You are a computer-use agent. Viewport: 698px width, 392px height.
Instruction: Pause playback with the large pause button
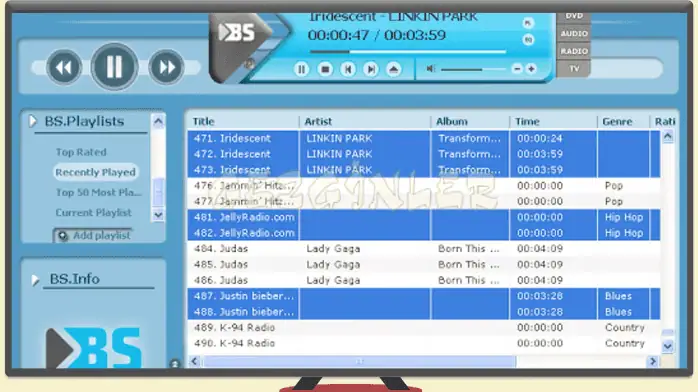point(114,67)
